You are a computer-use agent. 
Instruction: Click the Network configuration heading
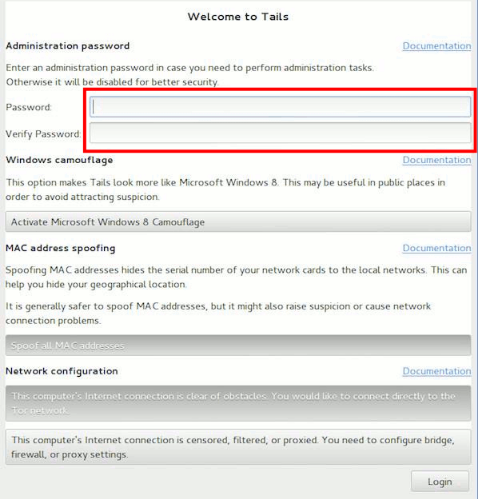(x=62, y=371)
